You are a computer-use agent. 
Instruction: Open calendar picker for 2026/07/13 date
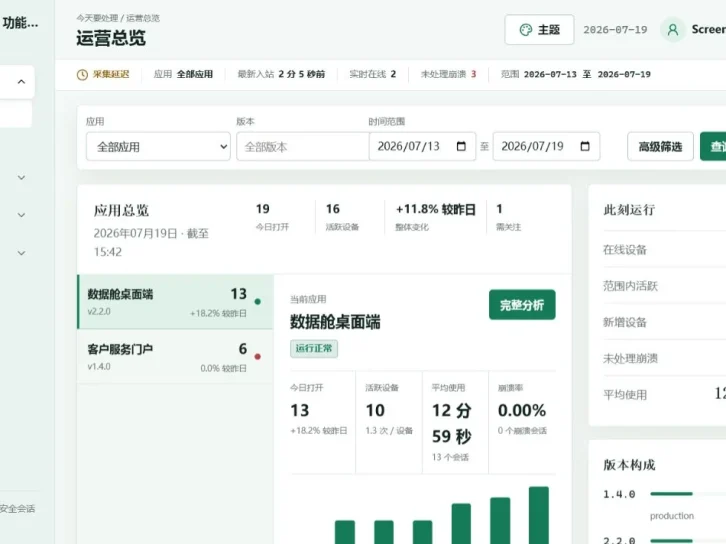pyautogui.click(x=461, y=146)
